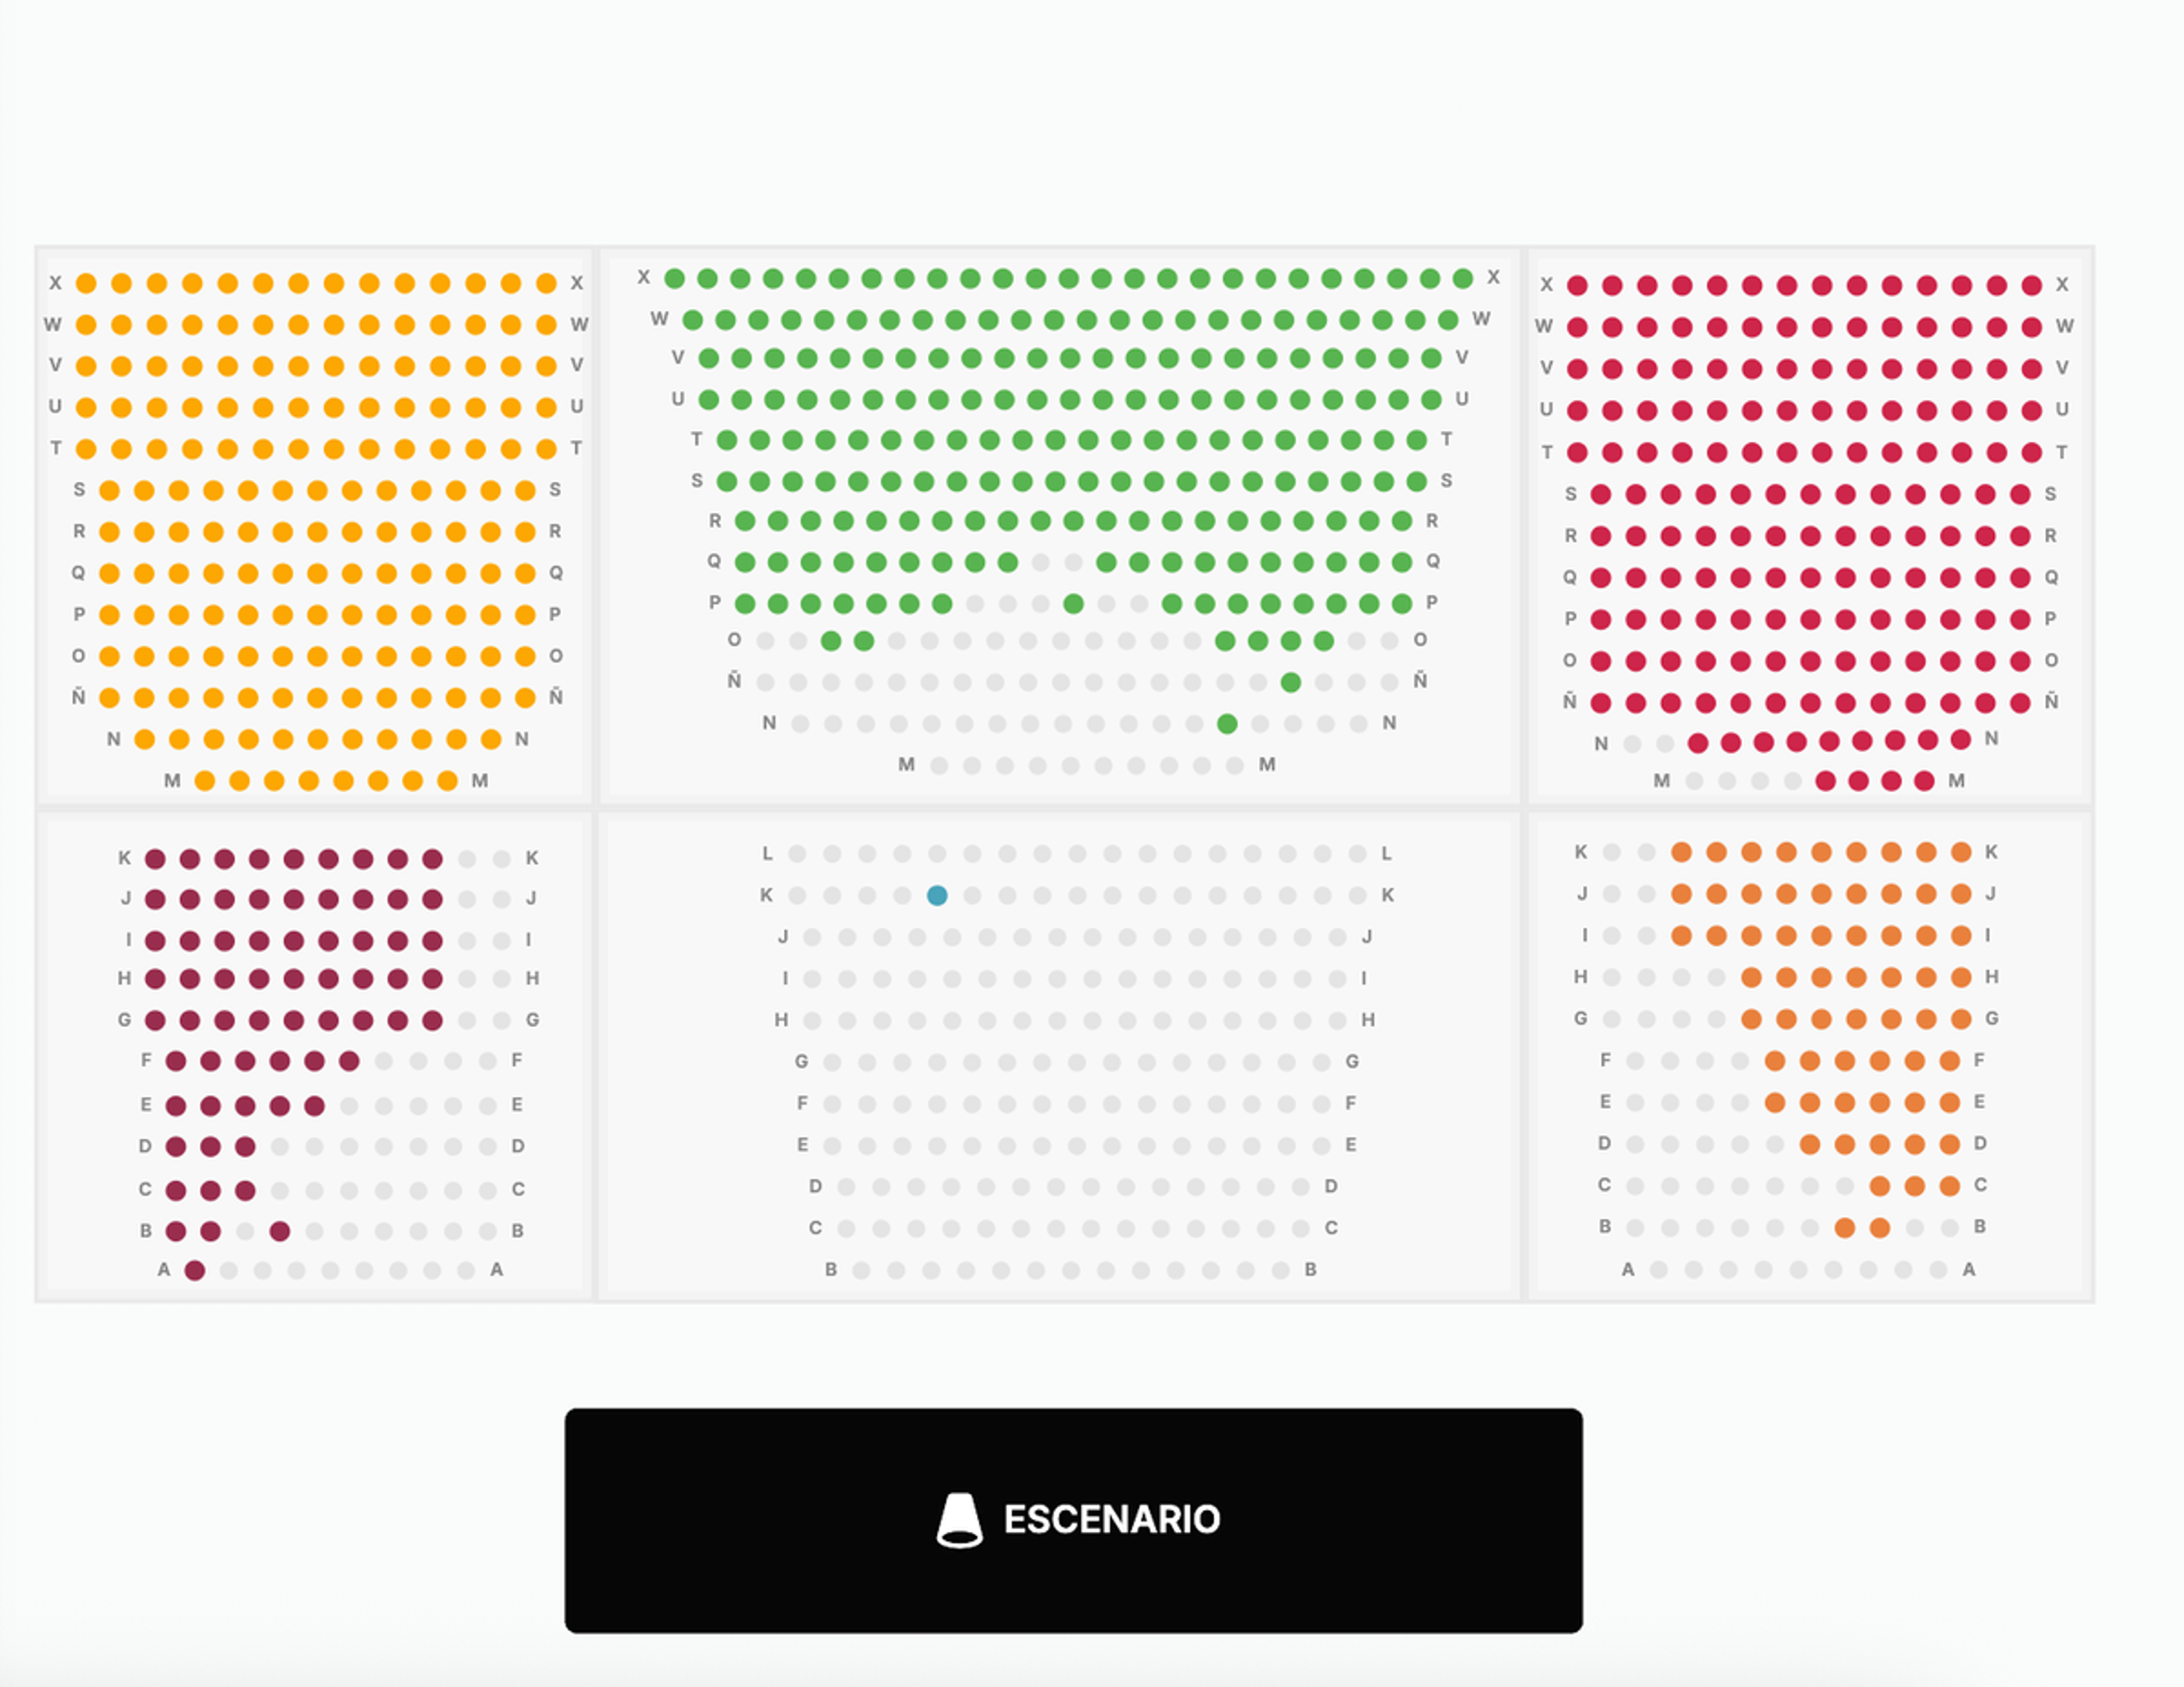
Task: Pick the first orange seat in row K
Action: tap(1682, 852)
